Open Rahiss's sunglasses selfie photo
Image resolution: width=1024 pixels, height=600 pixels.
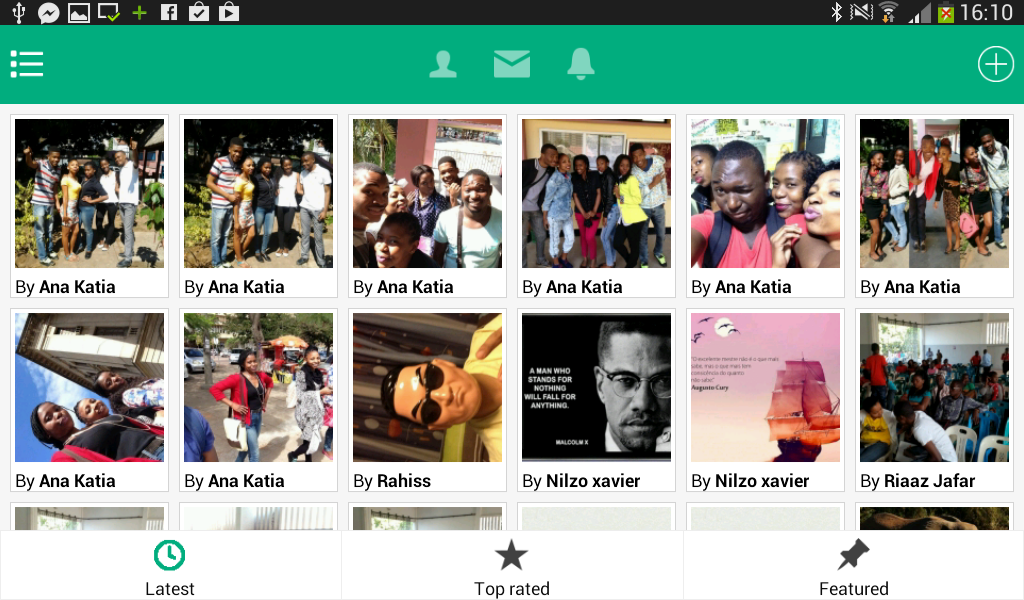[427, 387]
